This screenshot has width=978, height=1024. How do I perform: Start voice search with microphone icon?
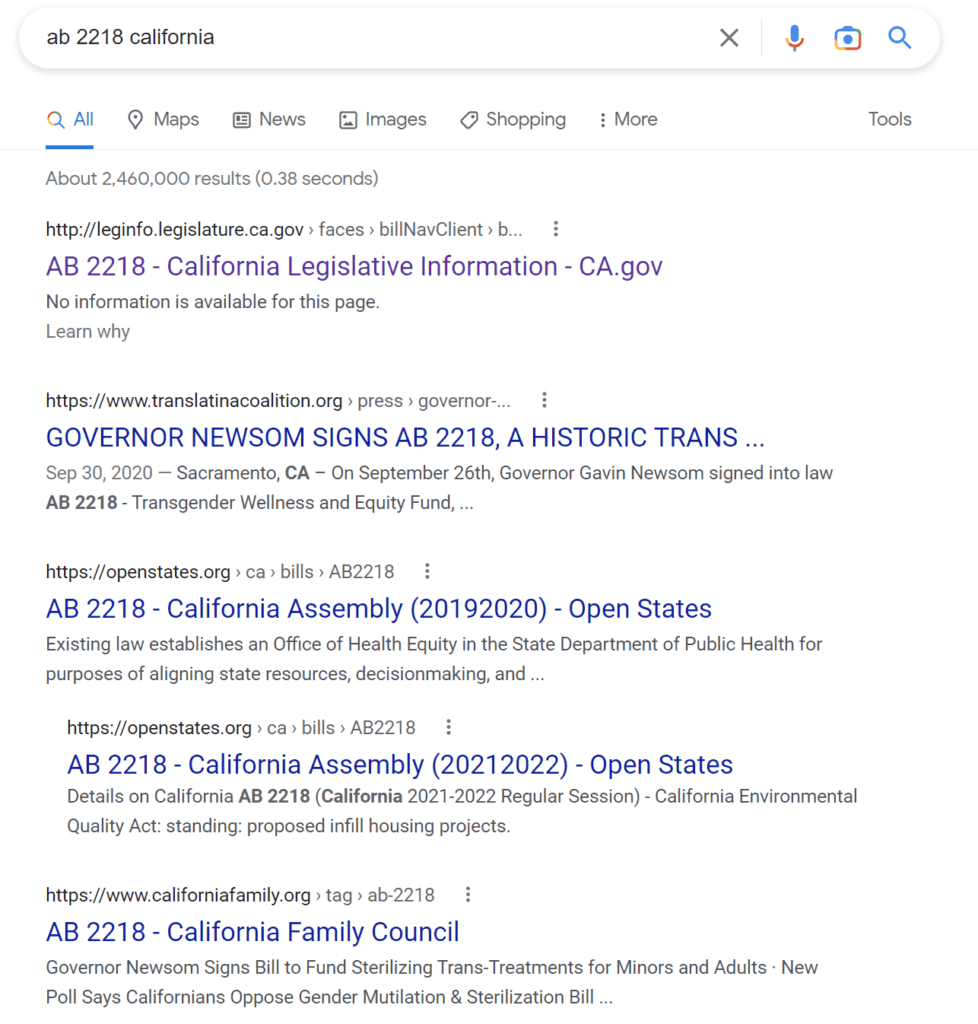coord(794,38)
